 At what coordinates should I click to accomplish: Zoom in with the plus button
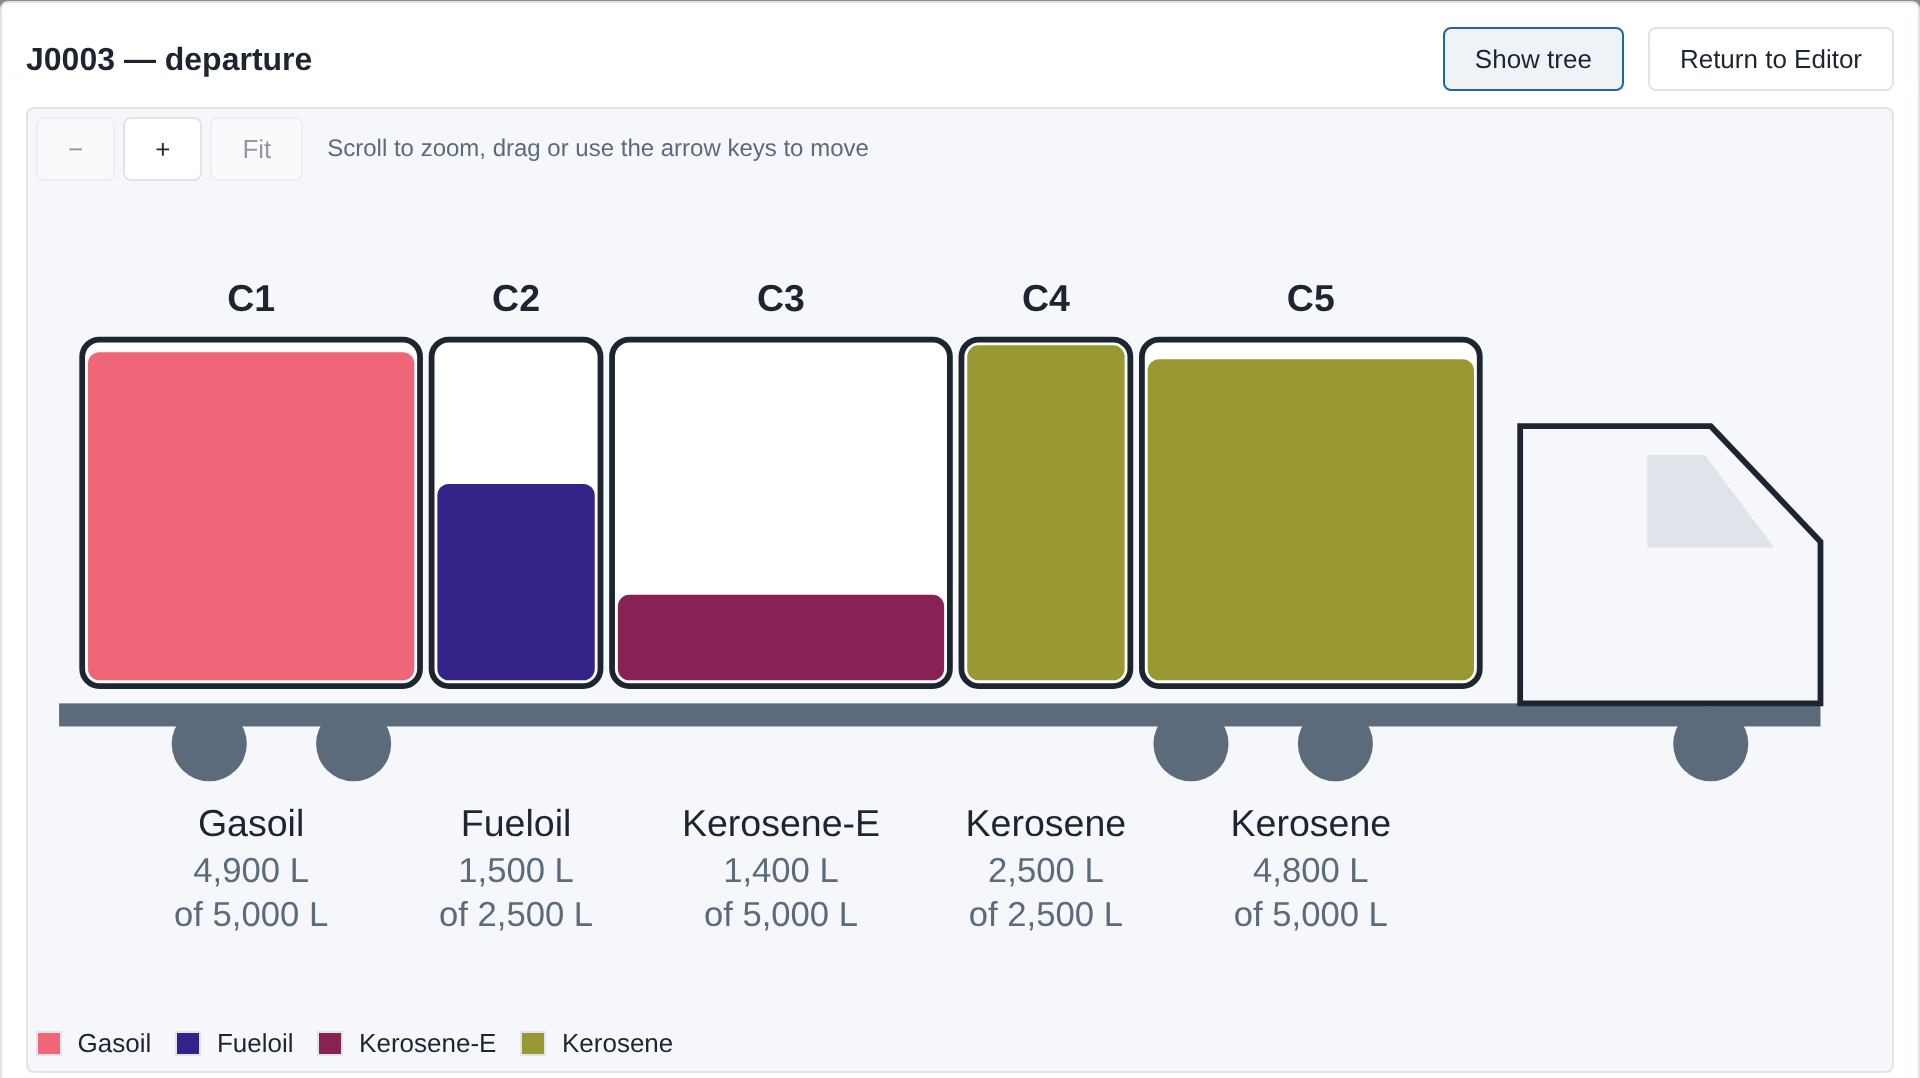(x=162, y=149)
